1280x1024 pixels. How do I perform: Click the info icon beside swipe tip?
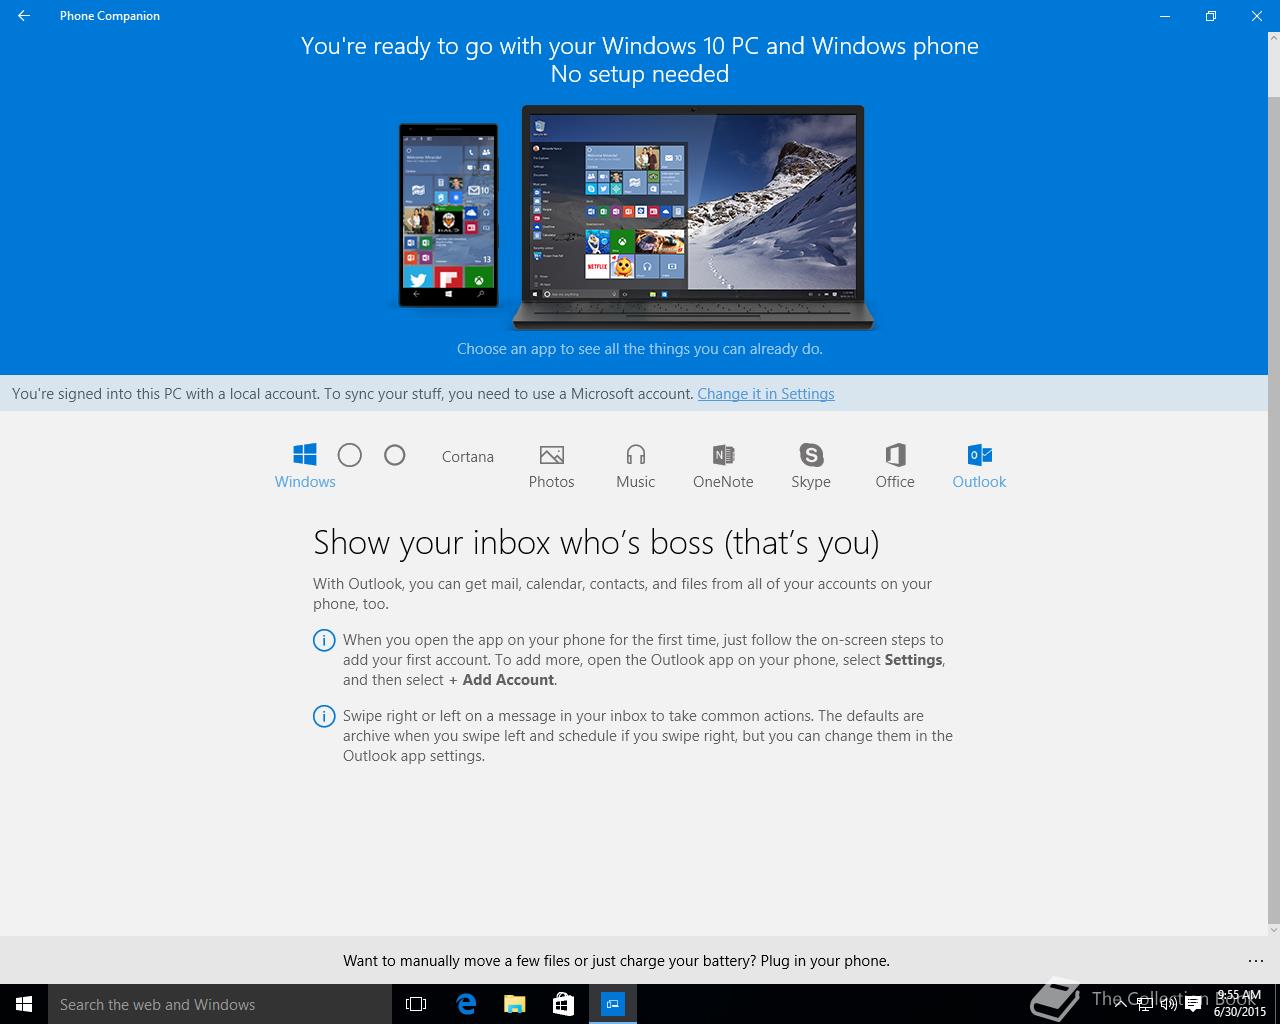[x=324, y=716]
